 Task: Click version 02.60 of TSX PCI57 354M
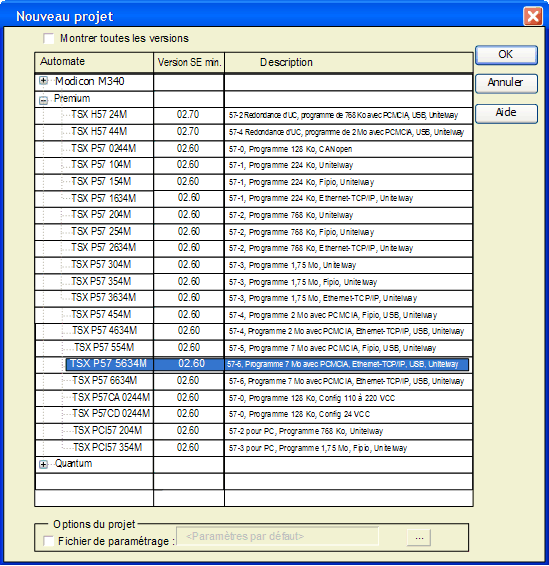[188, 447]
